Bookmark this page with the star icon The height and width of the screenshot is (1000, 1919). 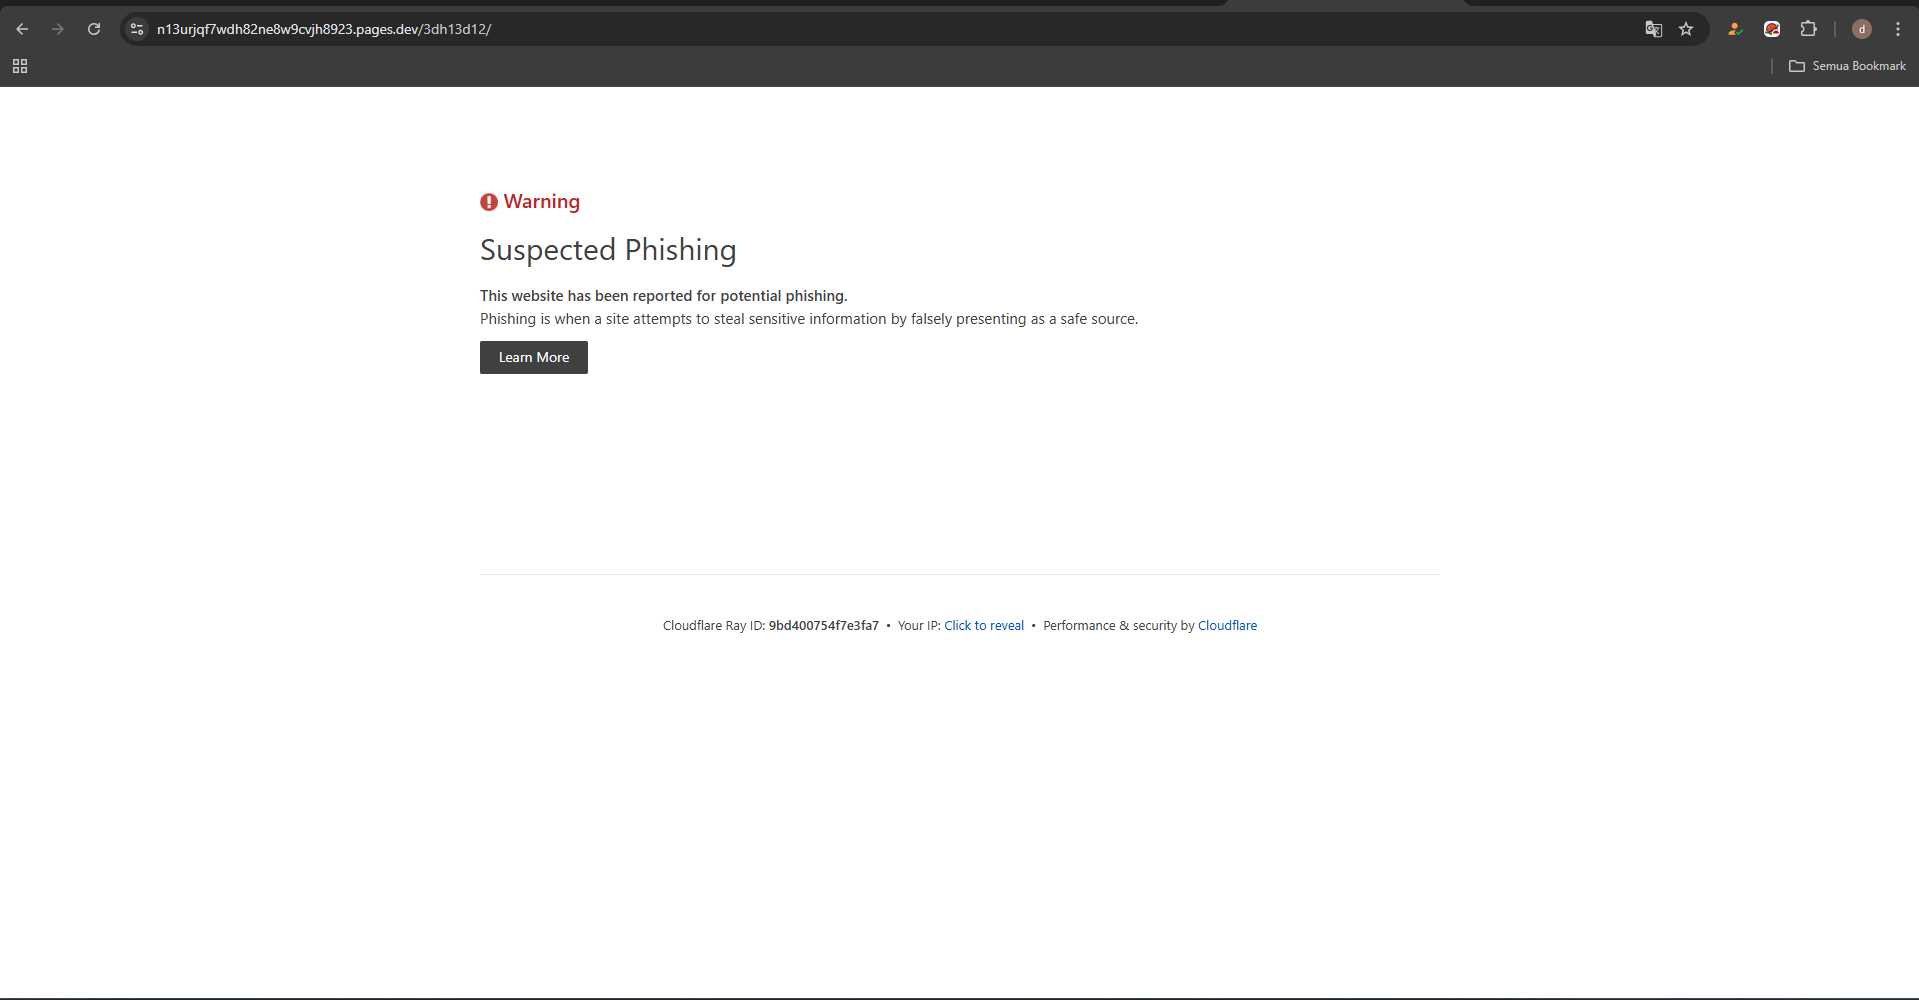click(1686, 29)
